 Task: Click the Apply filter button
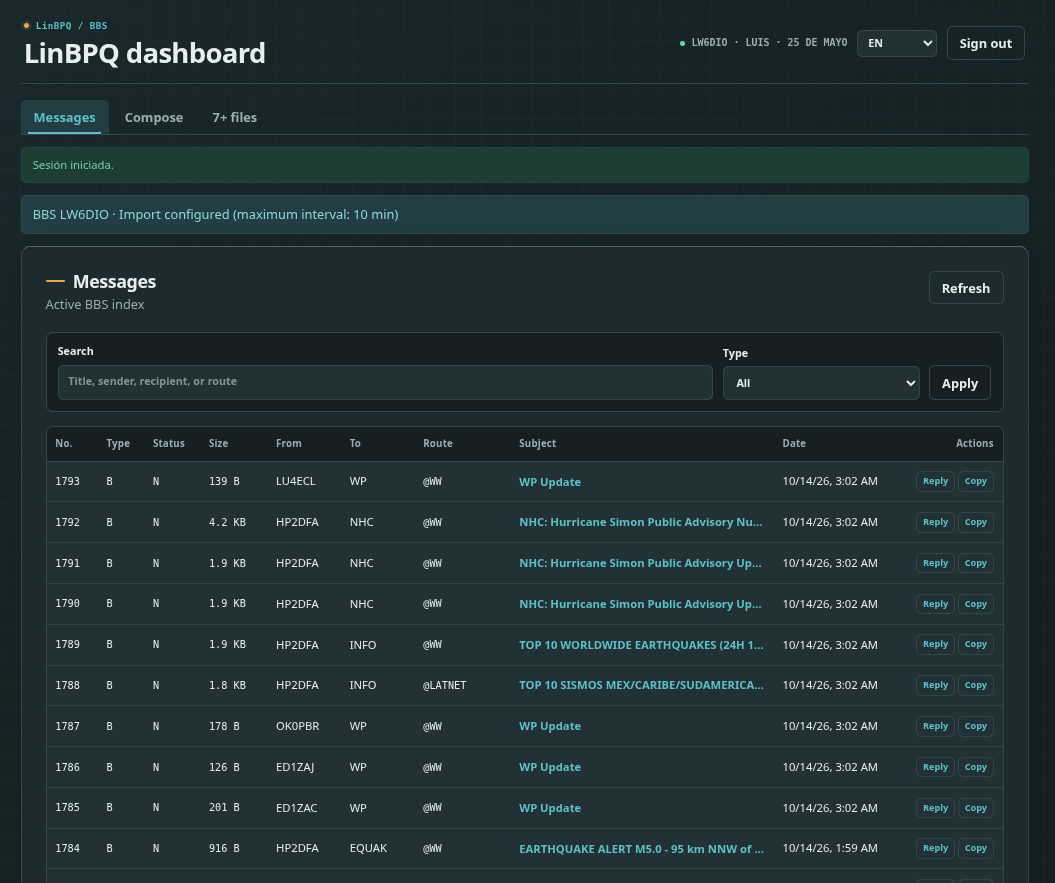click(x=959, y=383)
